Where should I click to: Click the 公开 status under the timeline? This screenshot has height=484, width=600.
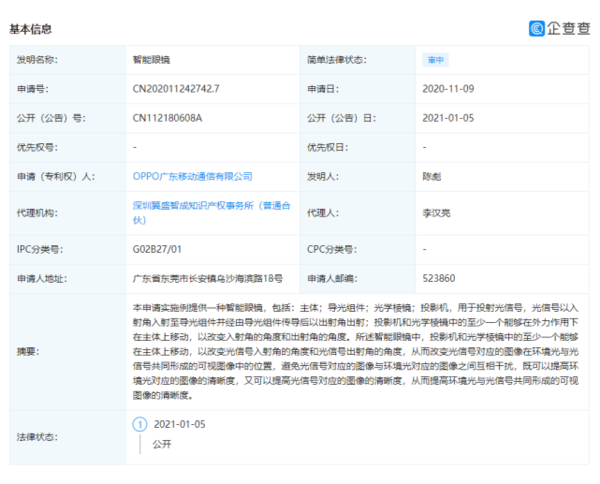[x=162, y=444]
